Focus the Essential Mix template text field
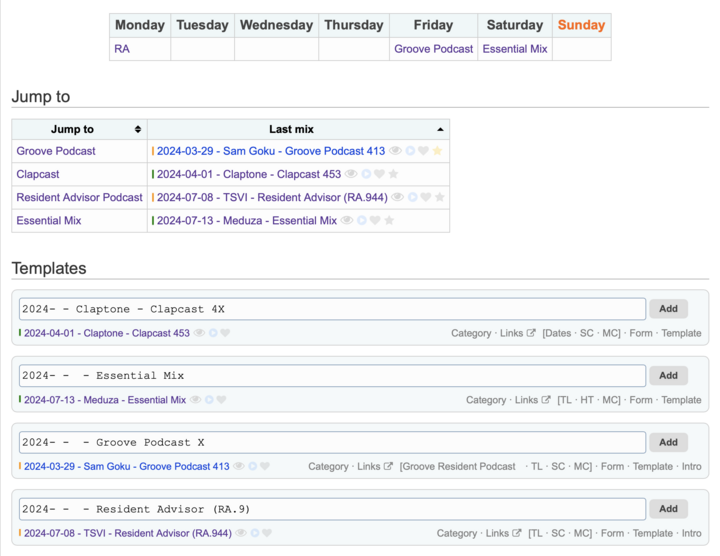This screenshot has height=556, width=720. pos(332,376)
